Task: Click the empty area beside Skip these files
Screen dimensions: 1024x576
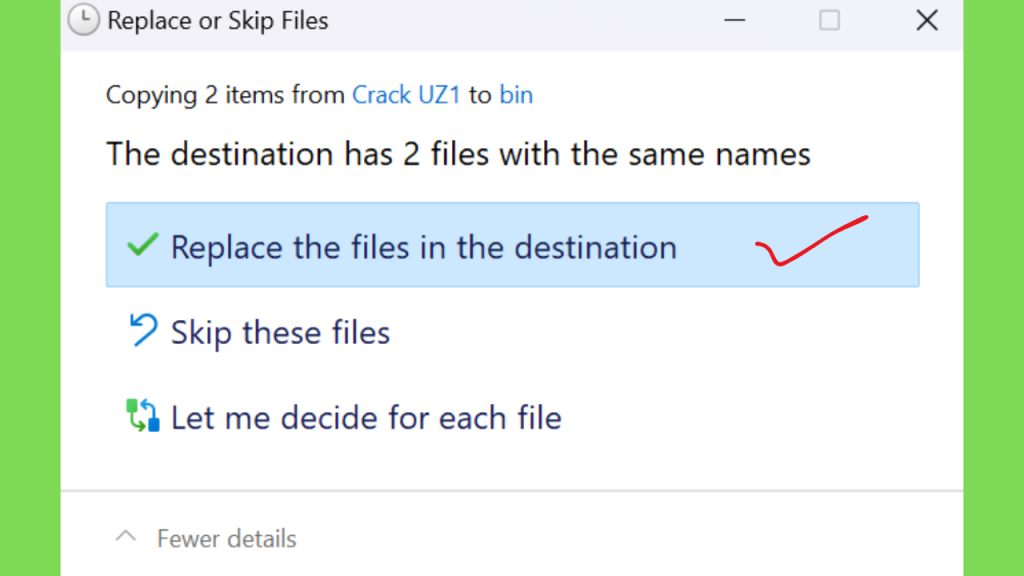Action: (x=653, y=331)
